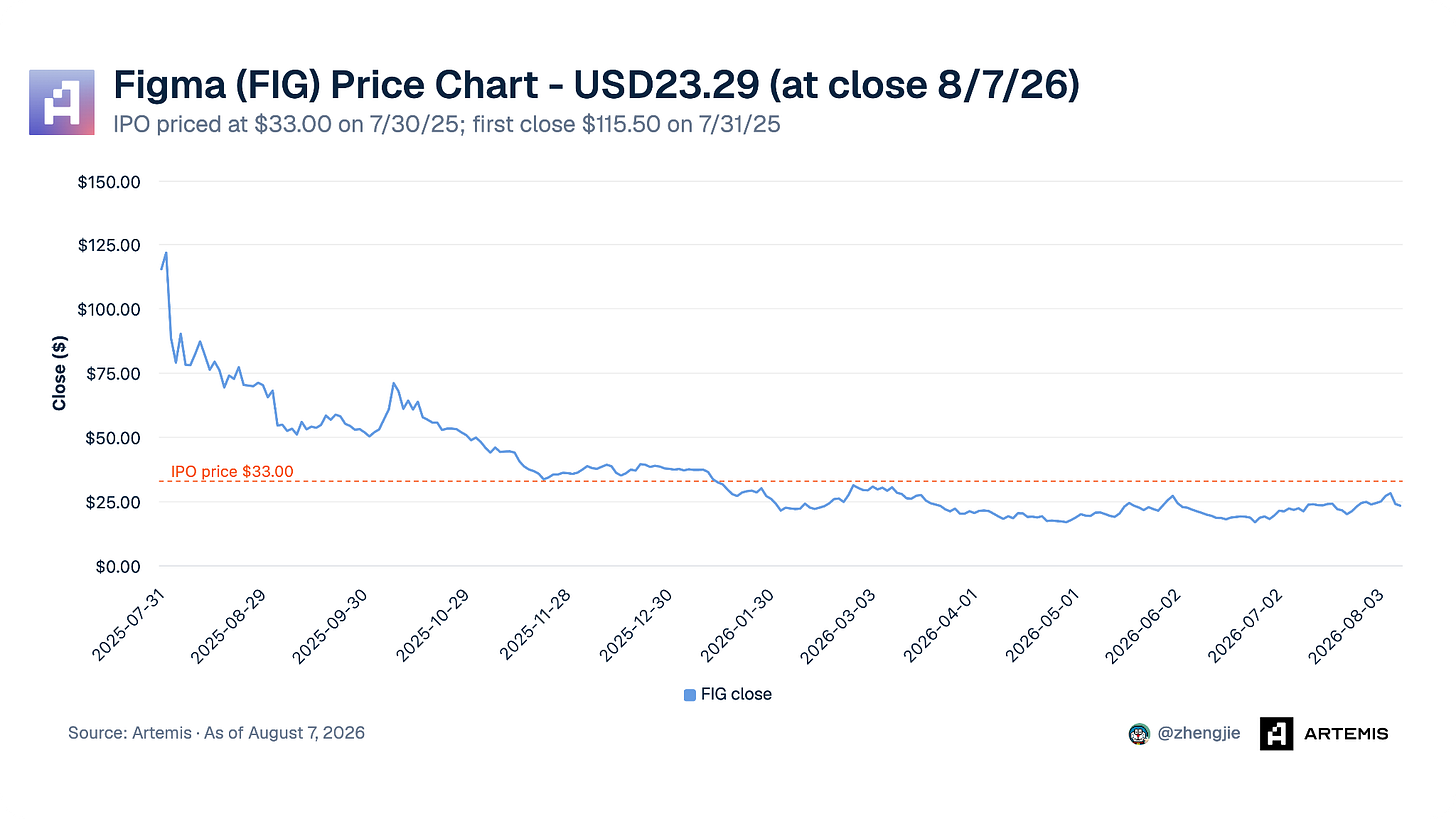The image size is (1456, 819).
Task: Click the ARTEMIS wordmark text
Action: [1346, 733]
